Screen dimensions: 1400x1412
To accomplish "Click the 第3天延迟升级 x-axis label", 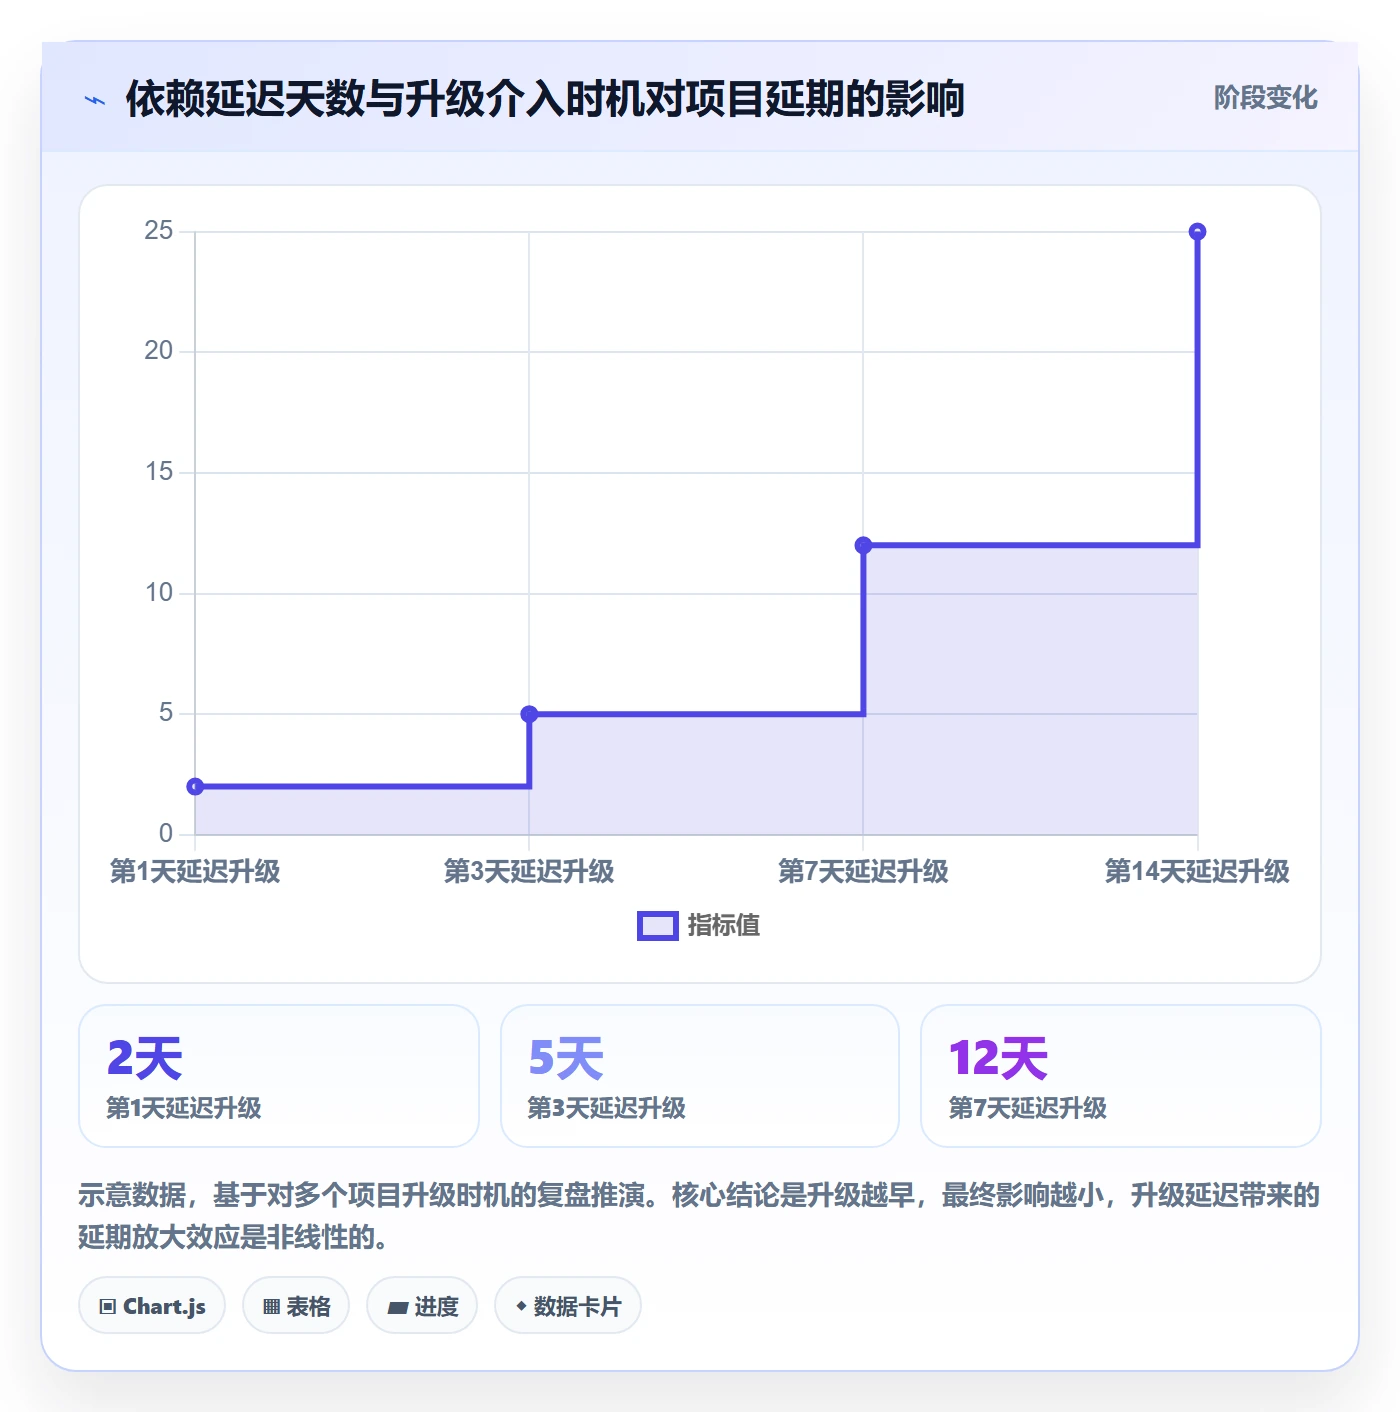I will click(529, 871).
